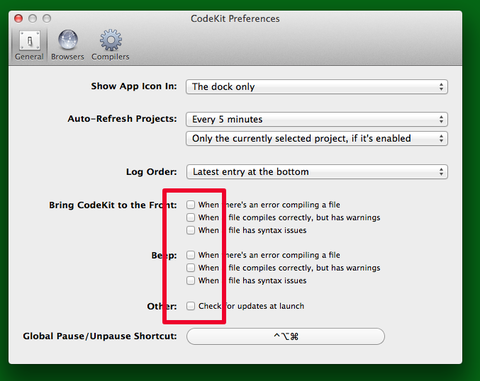The height and width of the screenshot is (381, 480).
Task: Enable beep when file has syntax issues
Action: 191,280
